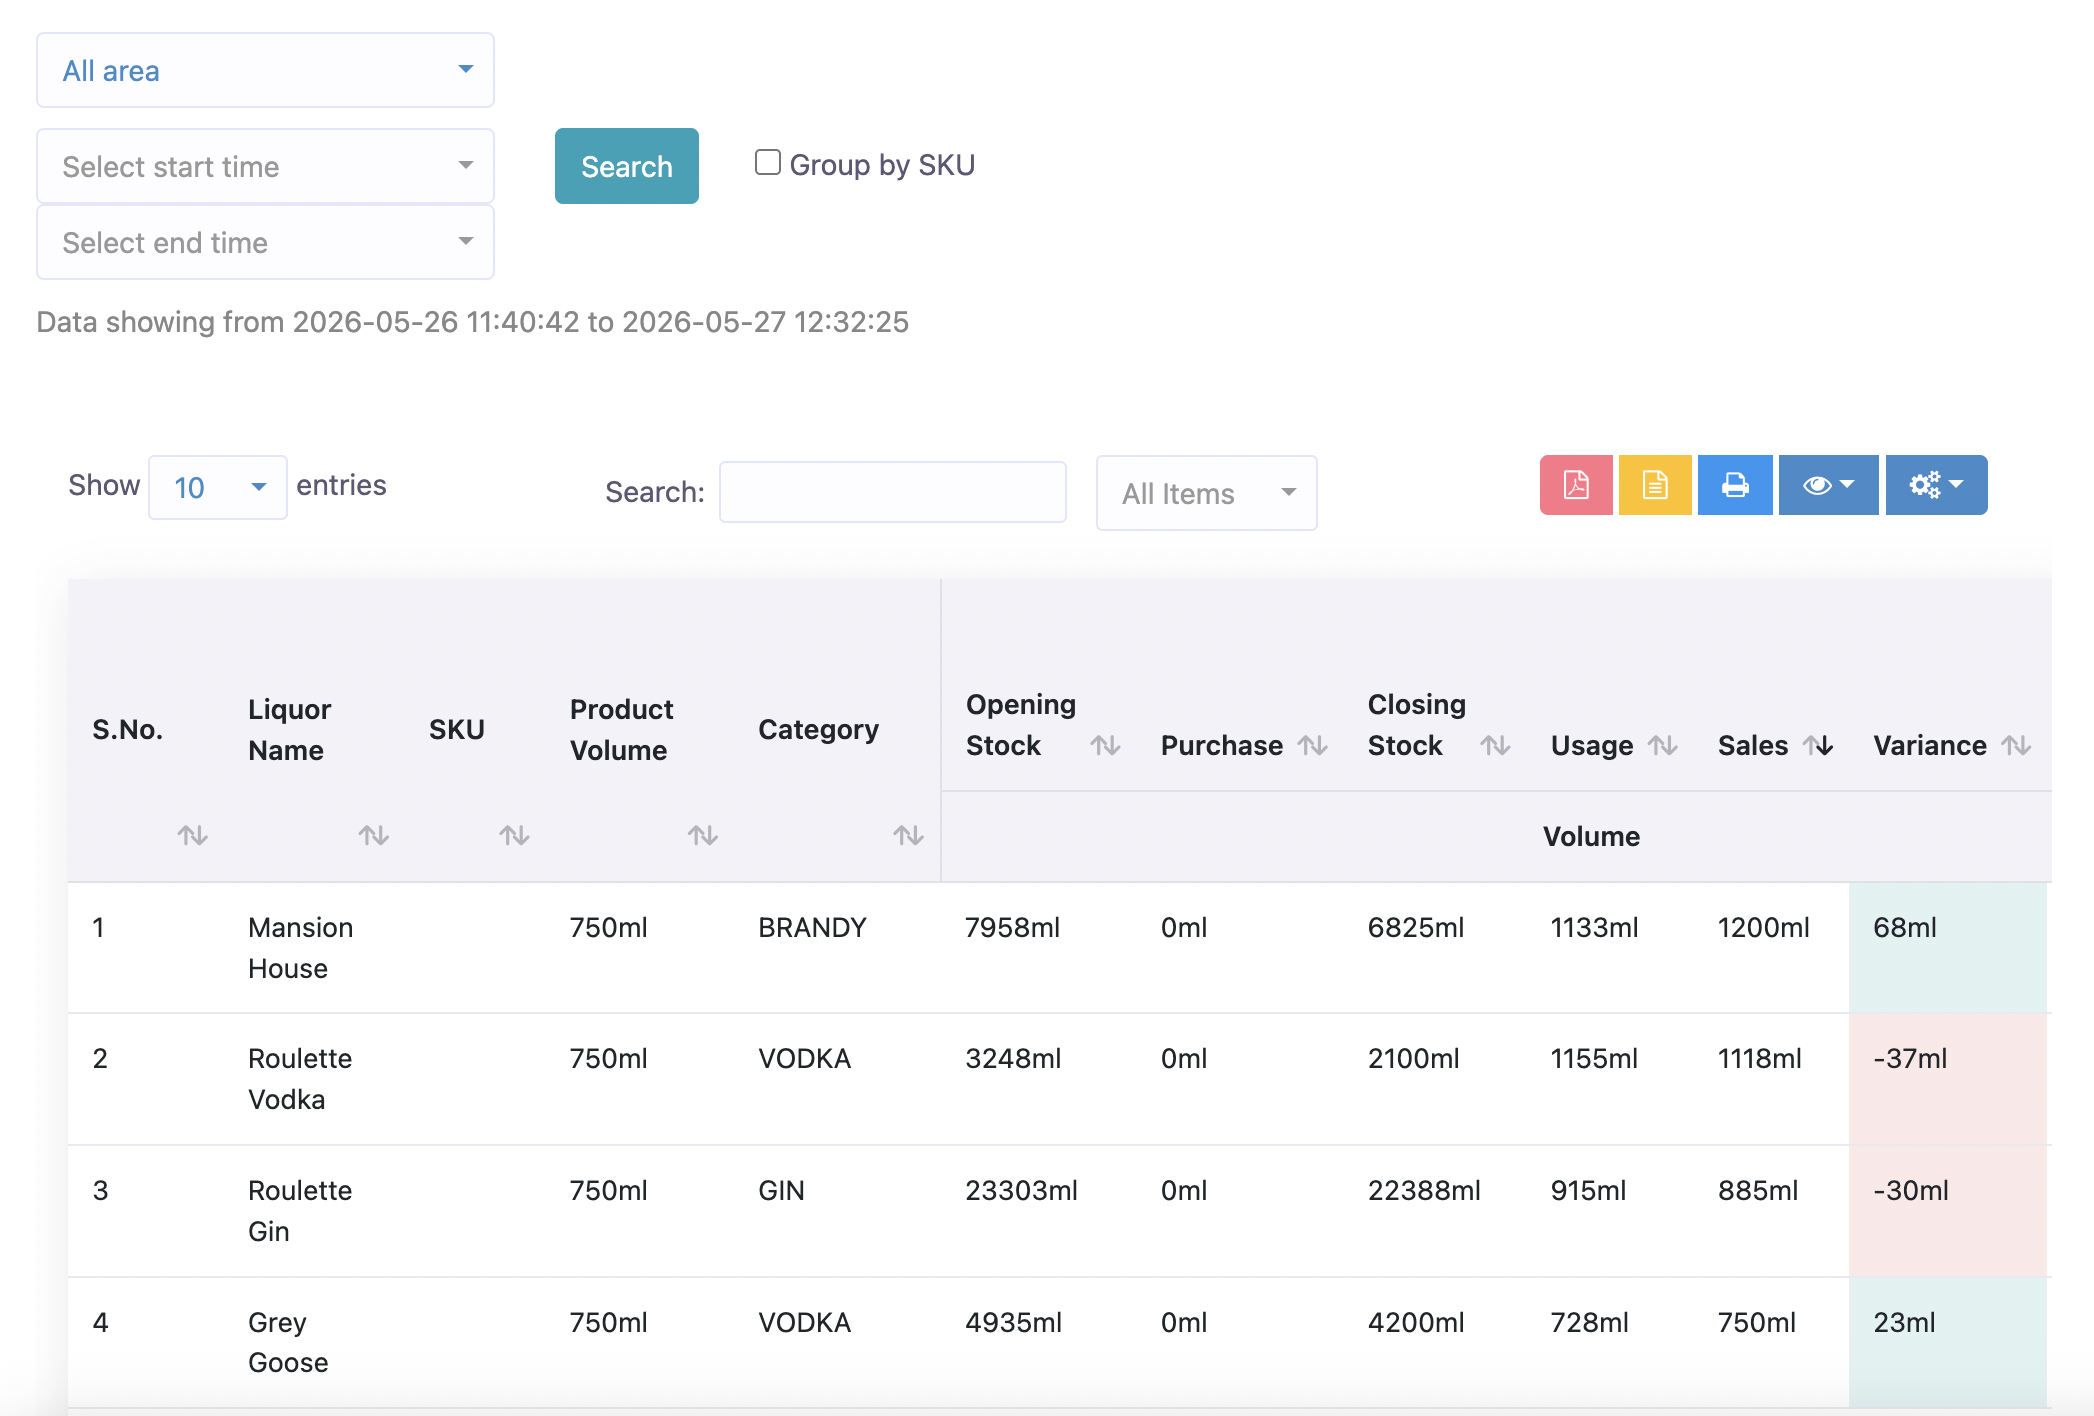The width and height of the screenshot is (2094, 1416).
Task: Click 4200ml closing stock value
Action: [1416, 1323]
